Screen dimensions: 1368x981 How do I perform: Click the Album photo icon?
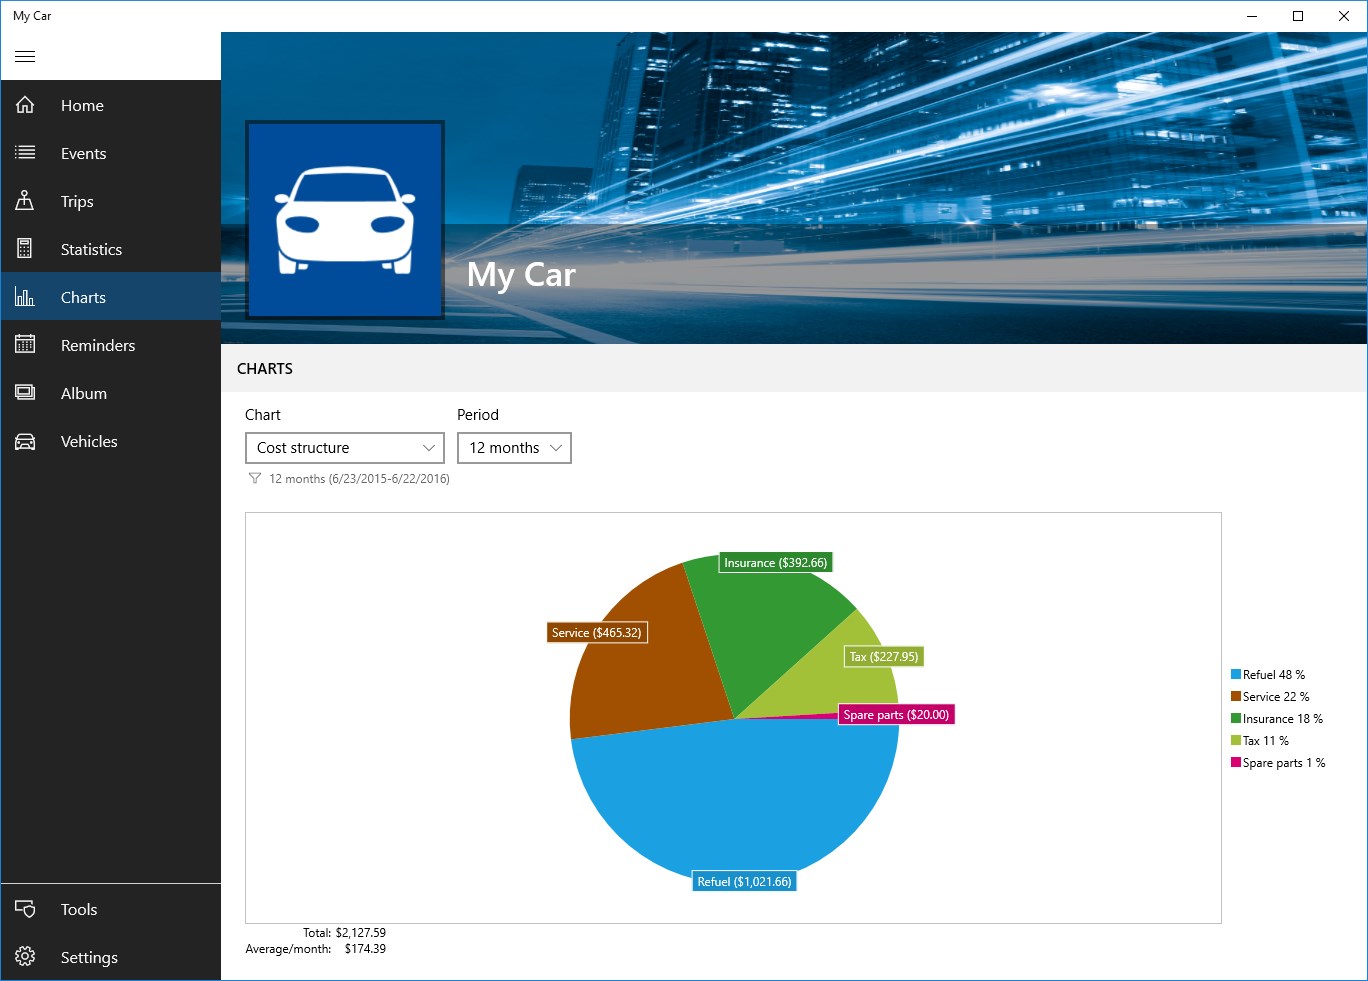click(x=25, y=392)
